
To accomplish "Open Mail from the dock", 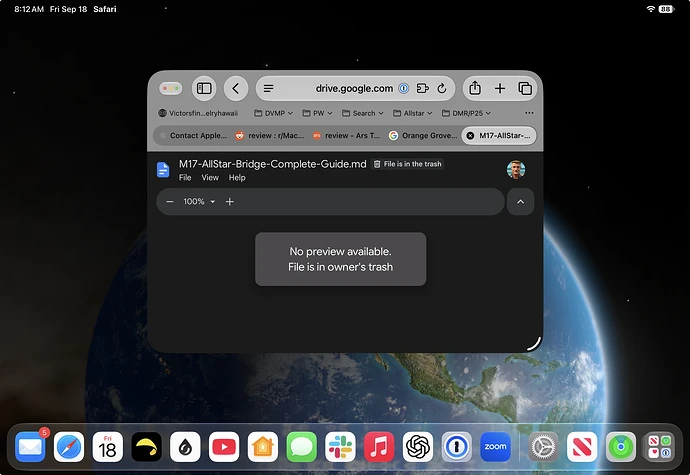I will click(x=30, y=447).
